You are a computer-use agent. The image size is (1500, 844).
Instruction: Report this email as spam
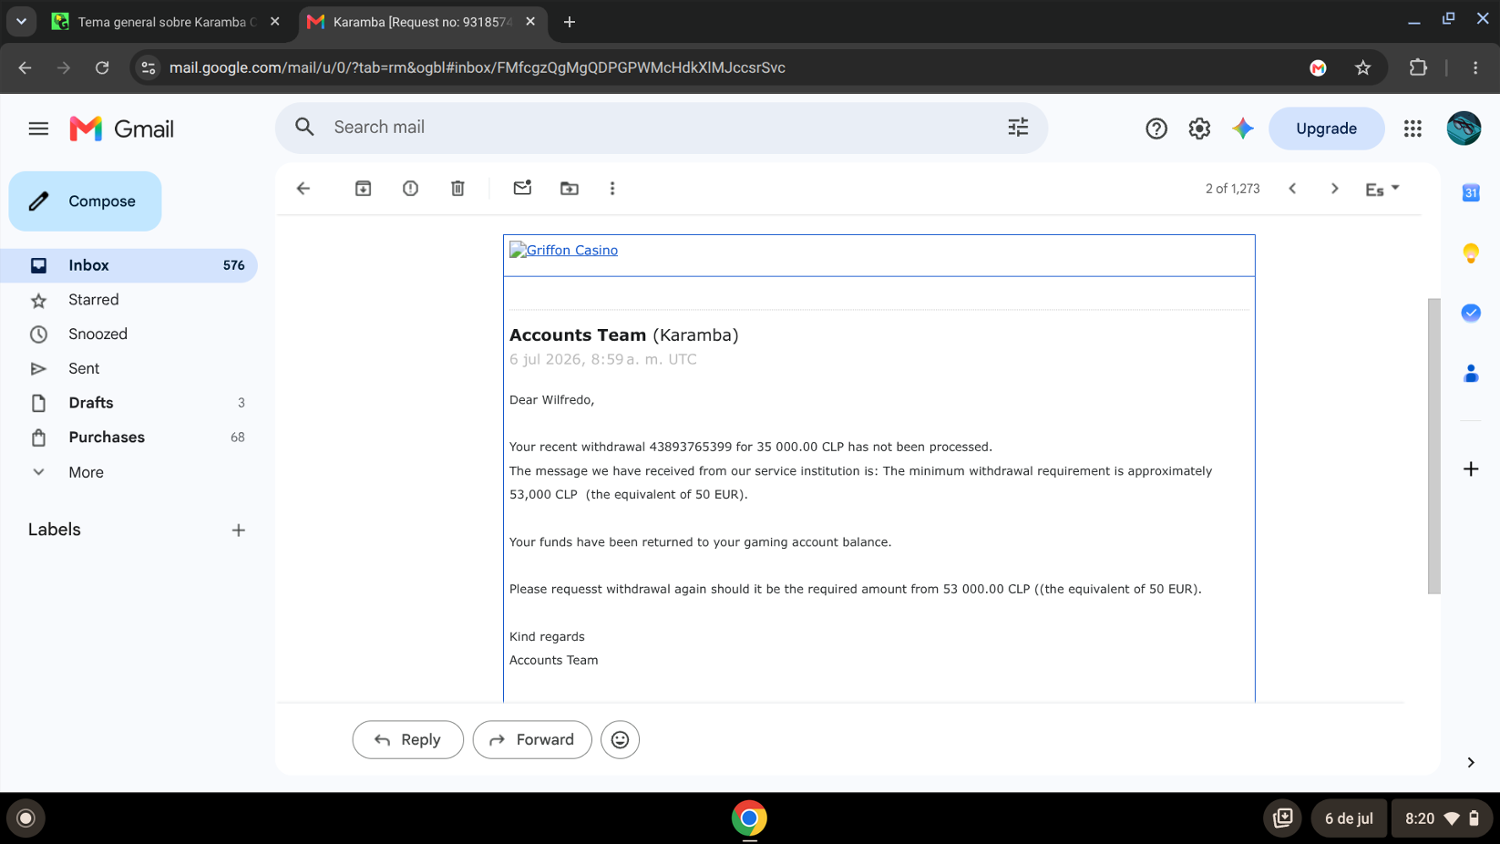click(x=410, y=188)
